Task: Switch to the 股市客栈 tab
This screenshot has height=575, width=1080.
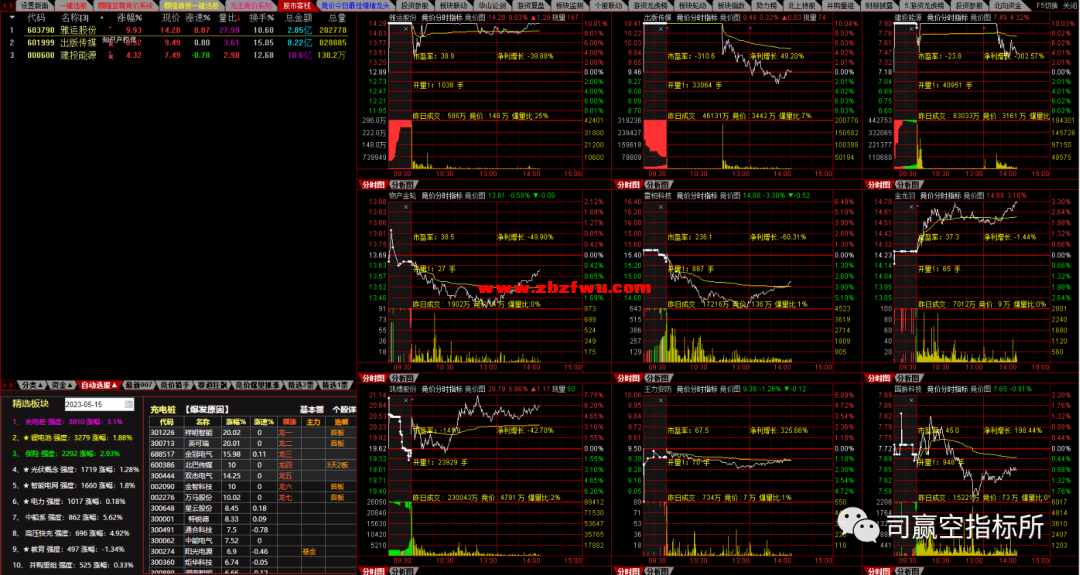Action: (298, 5)
